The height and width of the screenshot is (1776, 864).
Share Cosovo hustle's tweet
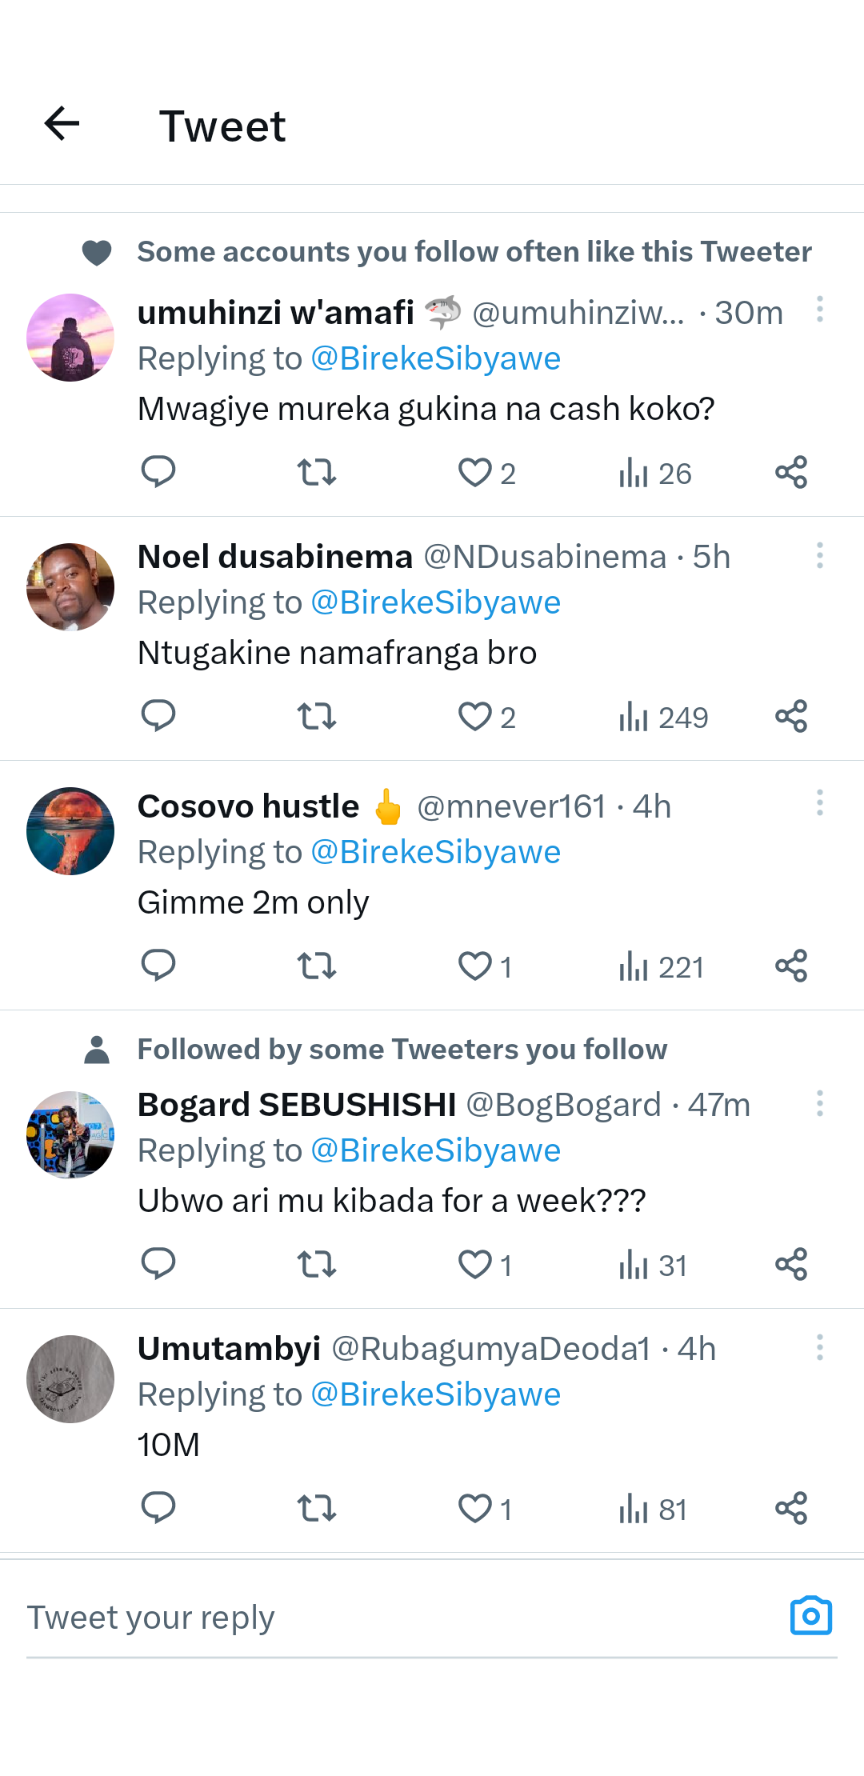tap(791, 966)
